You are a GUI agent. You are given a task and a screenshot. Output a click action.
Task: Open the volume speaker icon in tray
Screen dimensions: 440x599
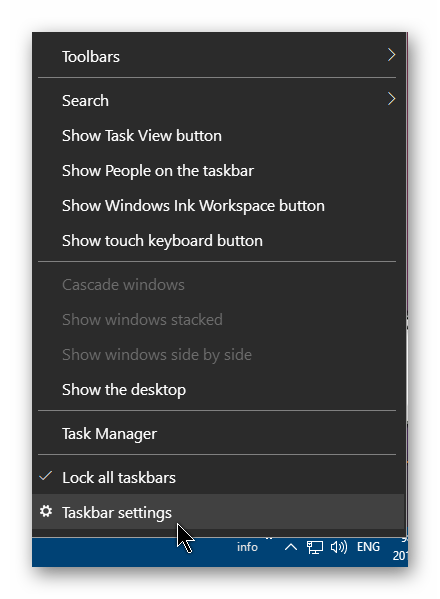click(338, 547)
